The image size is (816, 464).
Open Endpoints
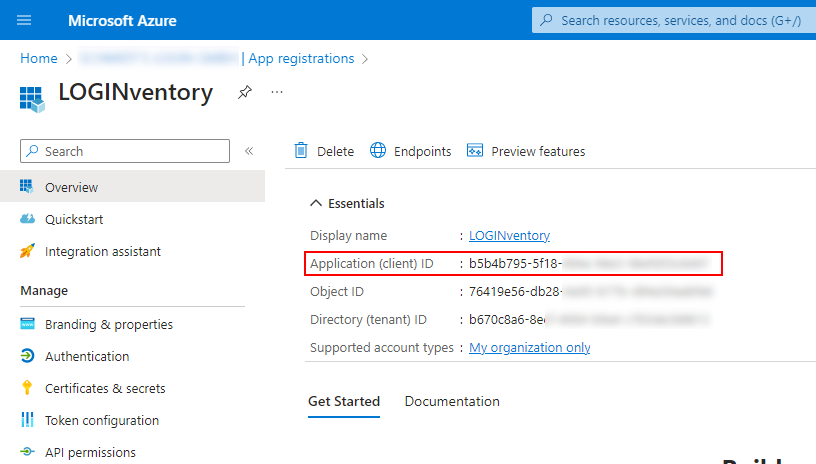click(x=410, y=151)
